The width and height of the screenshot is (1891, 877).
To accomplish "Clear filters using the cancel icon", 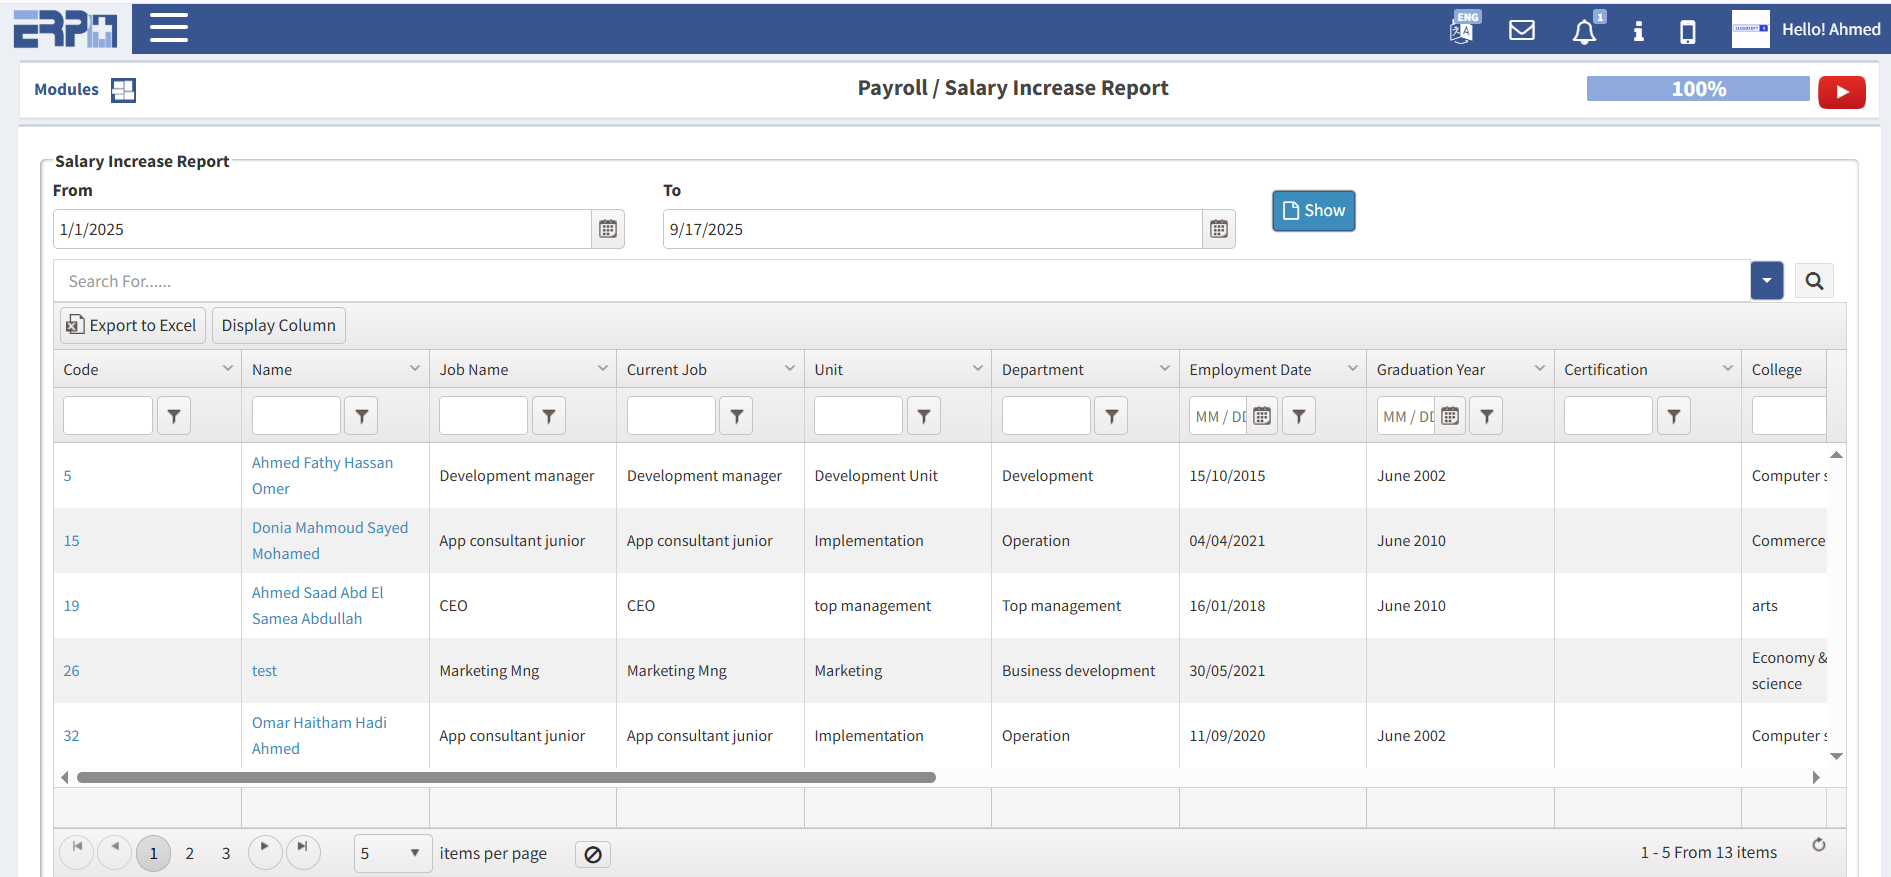I will pyautogui.click(x=593, y=854).
